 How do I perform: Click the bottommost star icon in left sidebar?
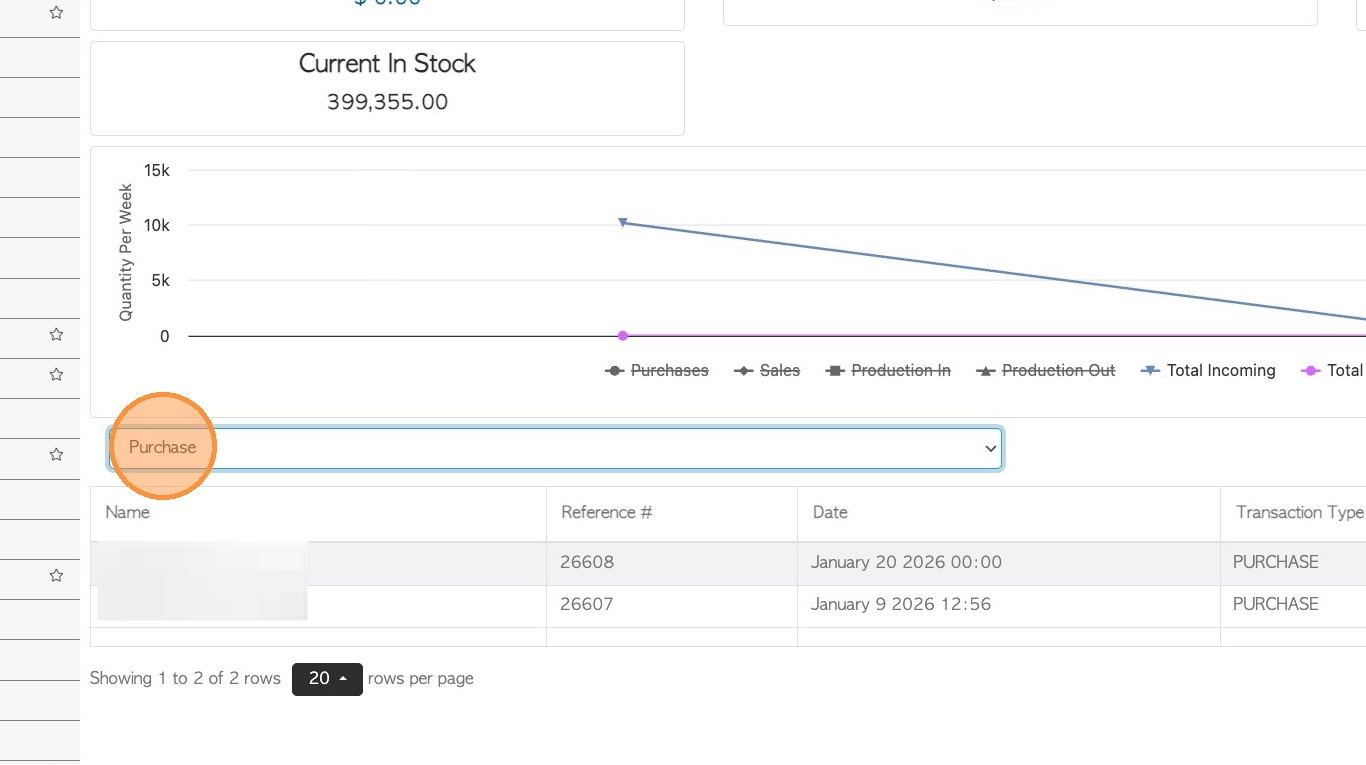(56, 575)
